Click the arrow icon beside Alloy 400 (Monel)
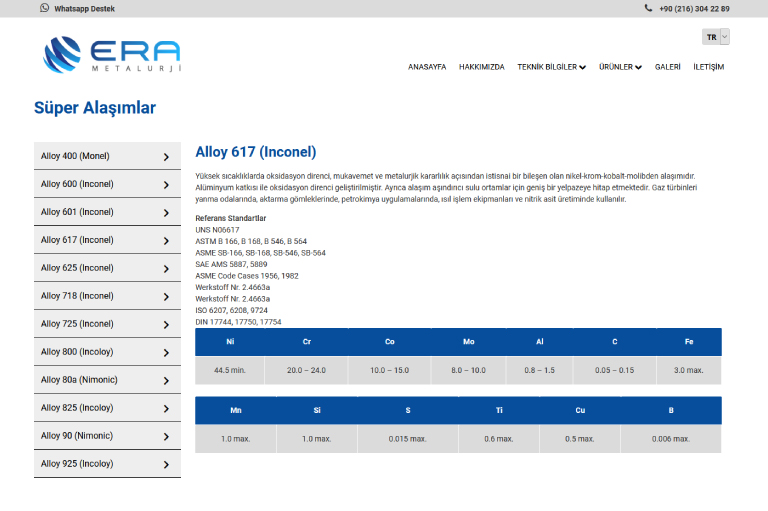This screenshot has height=511, width=768. click(166, 157)
